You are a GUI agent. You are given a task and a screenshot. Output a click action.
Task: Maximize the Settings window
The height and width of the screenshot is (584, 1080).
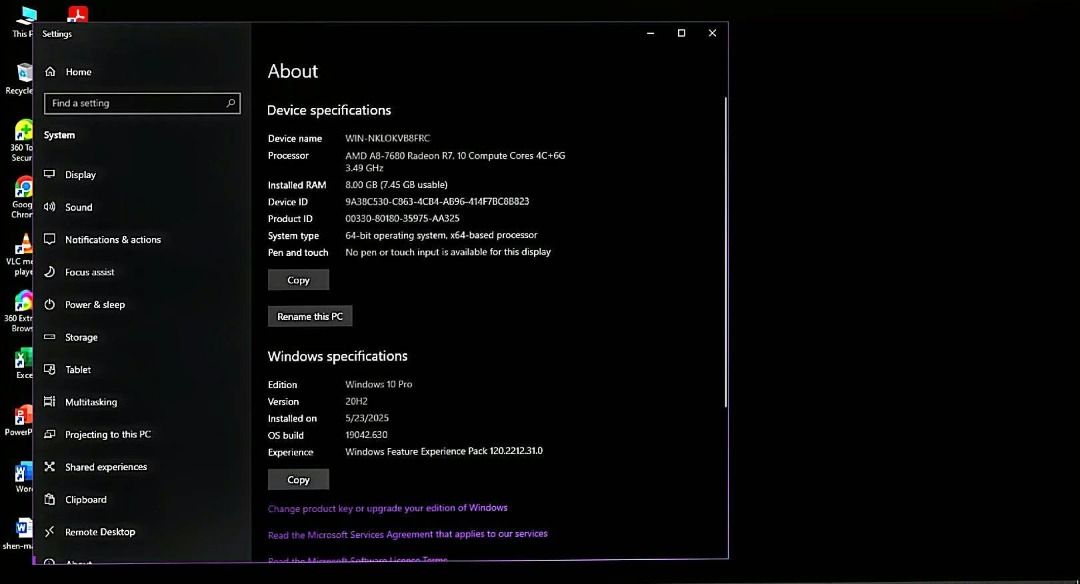(681, 33)
